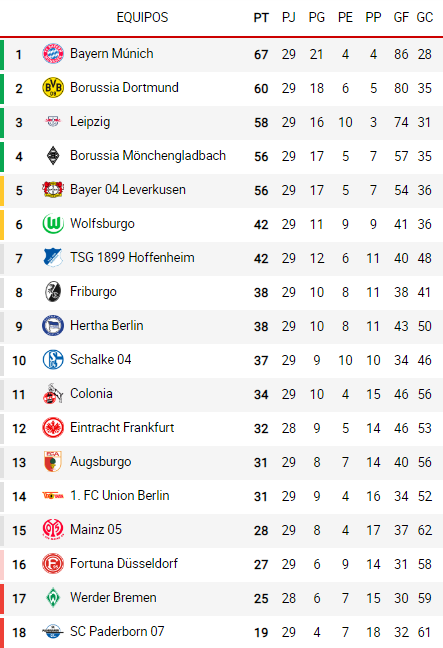
Task: Sort by the PT points column header
Action: tap(261, 18)
